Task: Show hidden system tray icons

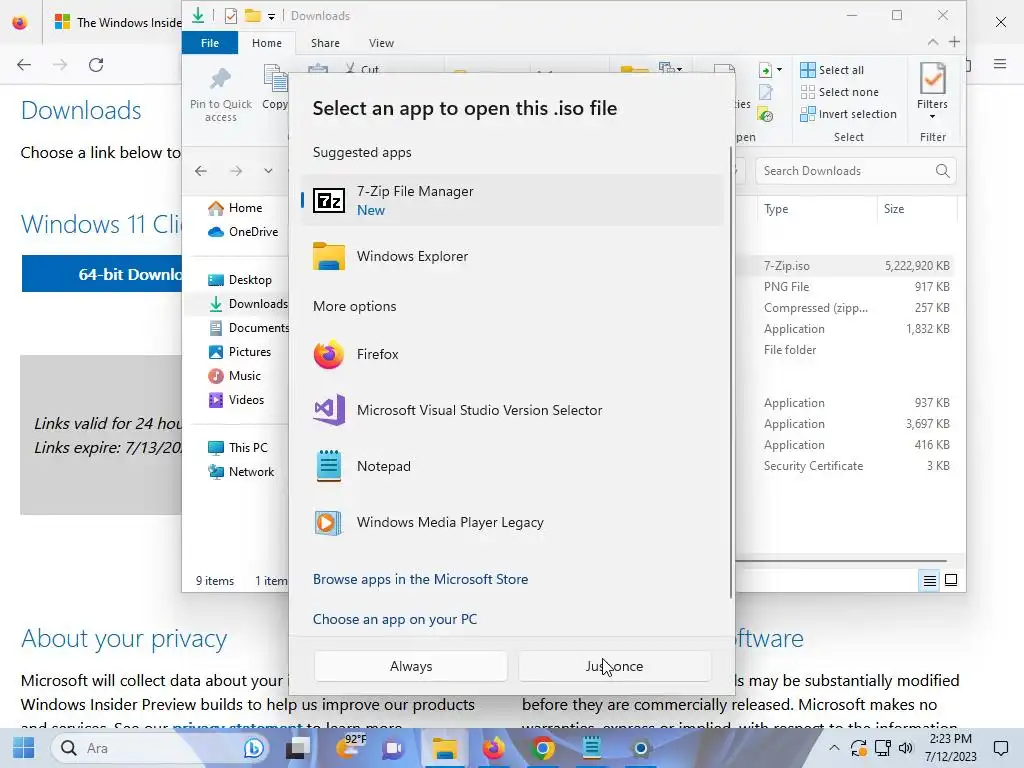Action: [834, 748]
